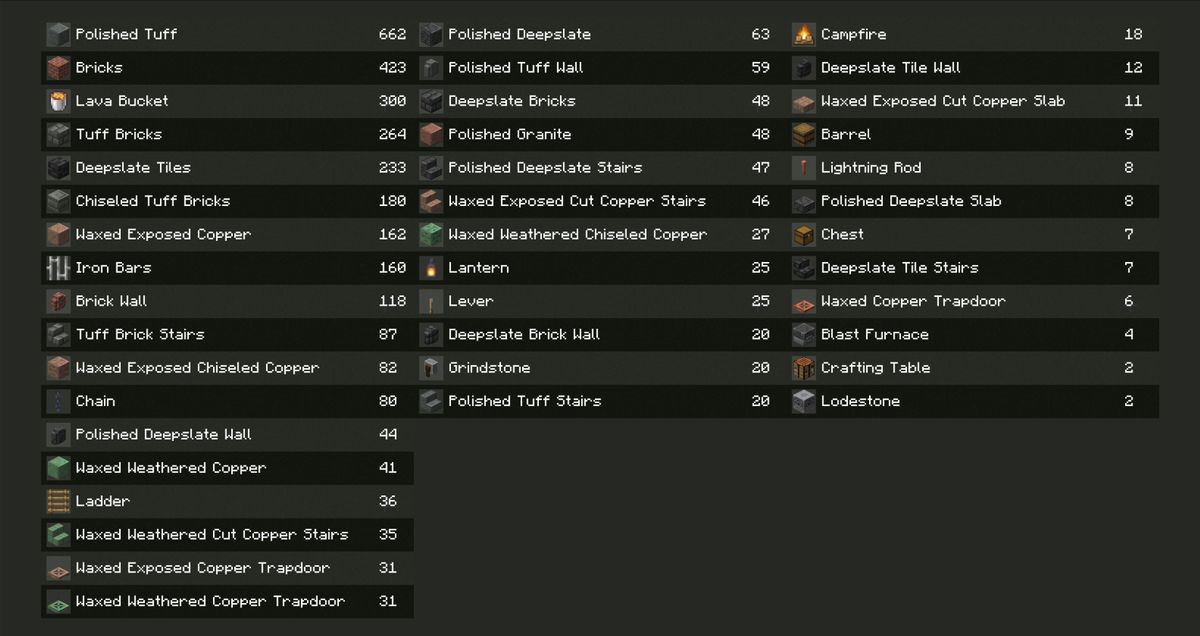
Task: Click the Iron Bars icon
Action: pos(58,268)
